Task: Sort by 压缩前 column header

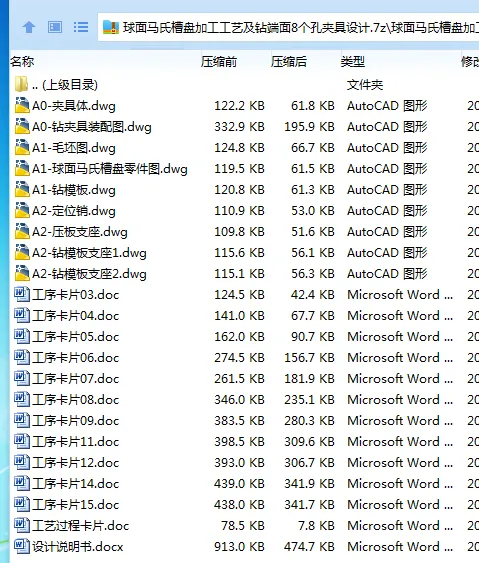Action: [x=219, y=62]
